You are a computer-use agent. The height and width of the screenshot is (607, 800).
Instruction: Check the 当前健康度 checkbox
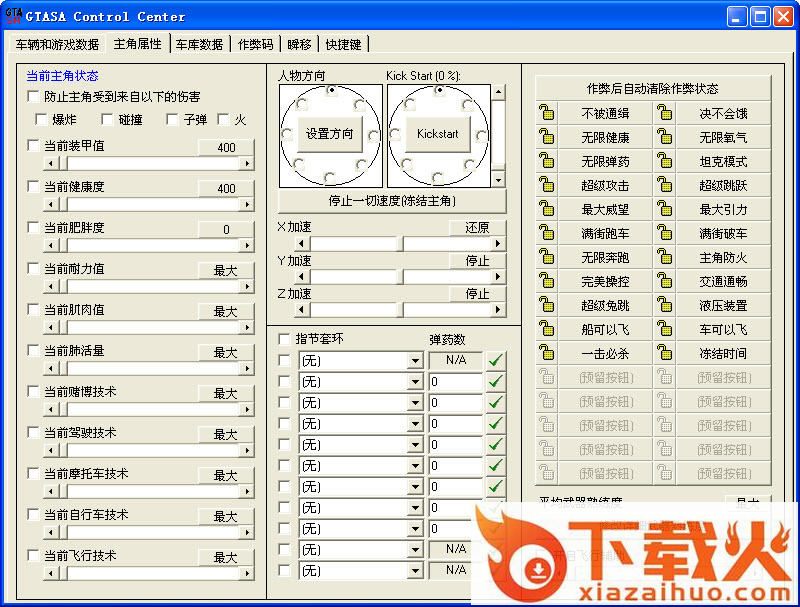(x=34, y=186)
